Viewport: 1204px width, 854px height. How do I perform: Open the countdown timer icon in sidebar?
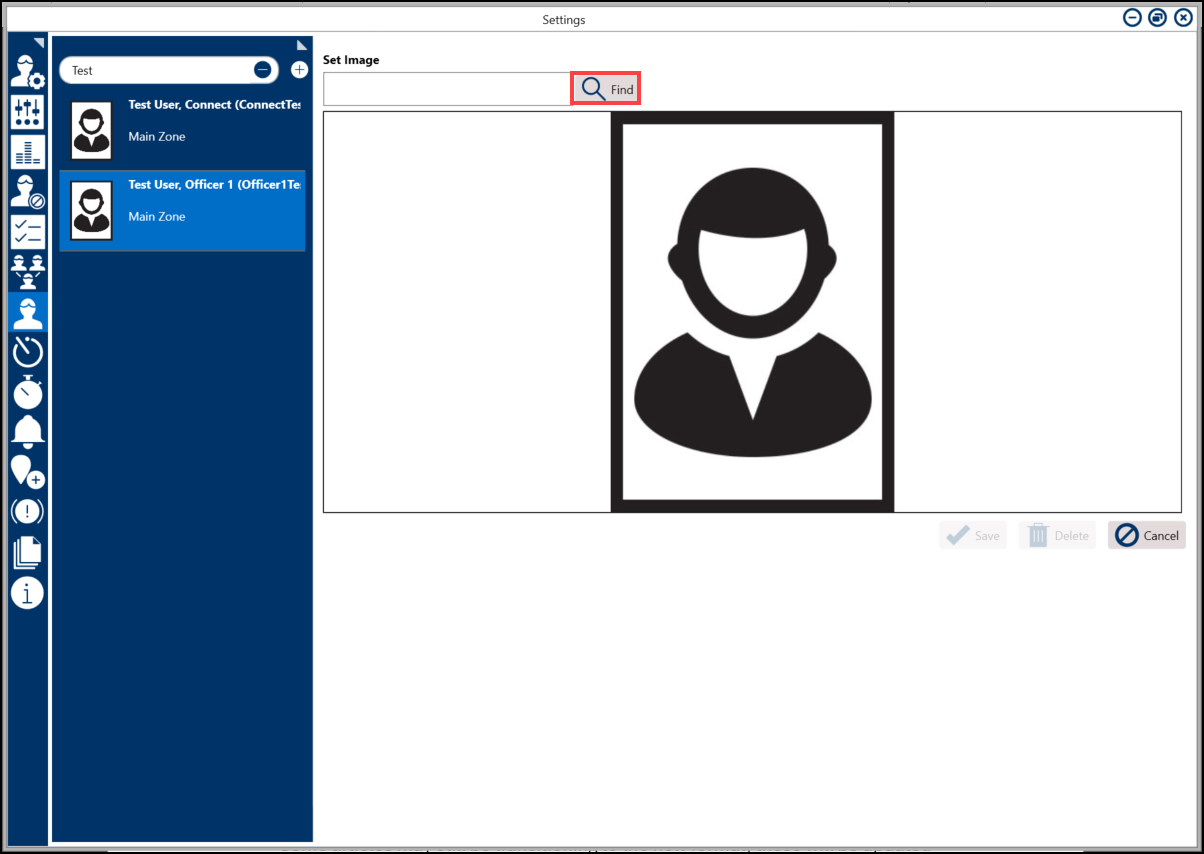(x=27, y=352)
